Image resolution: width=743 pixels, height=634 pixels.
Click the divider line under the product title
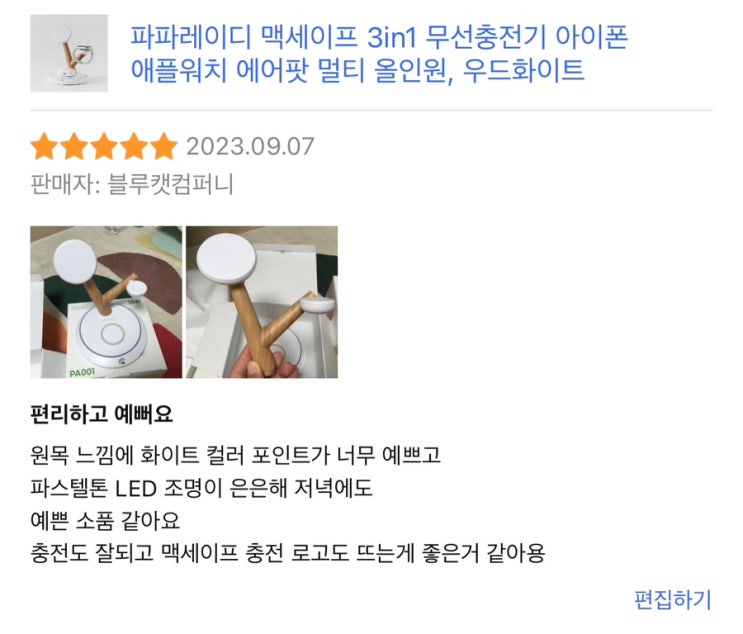click(x=371, y=110)
